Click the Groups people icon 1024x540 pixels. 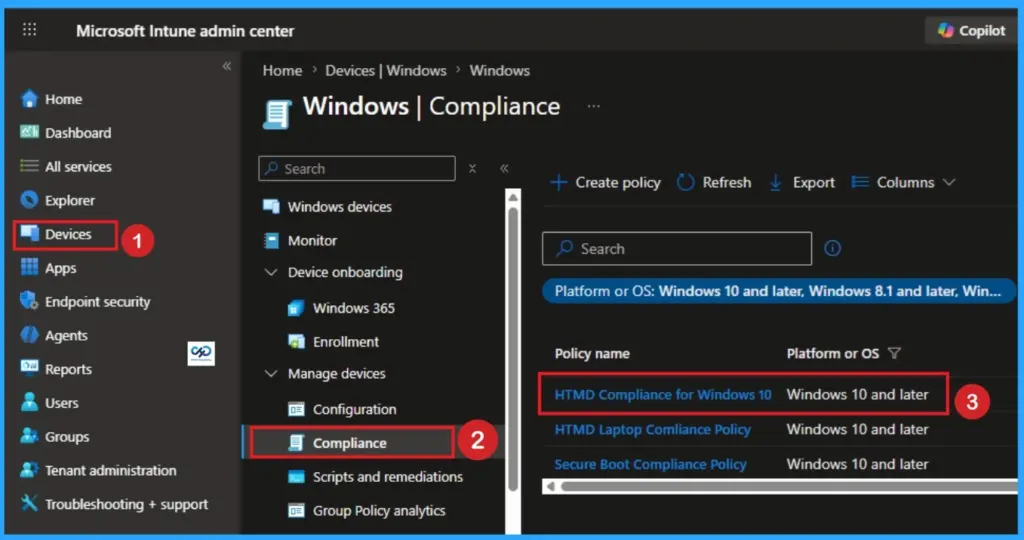click(29, 436)
